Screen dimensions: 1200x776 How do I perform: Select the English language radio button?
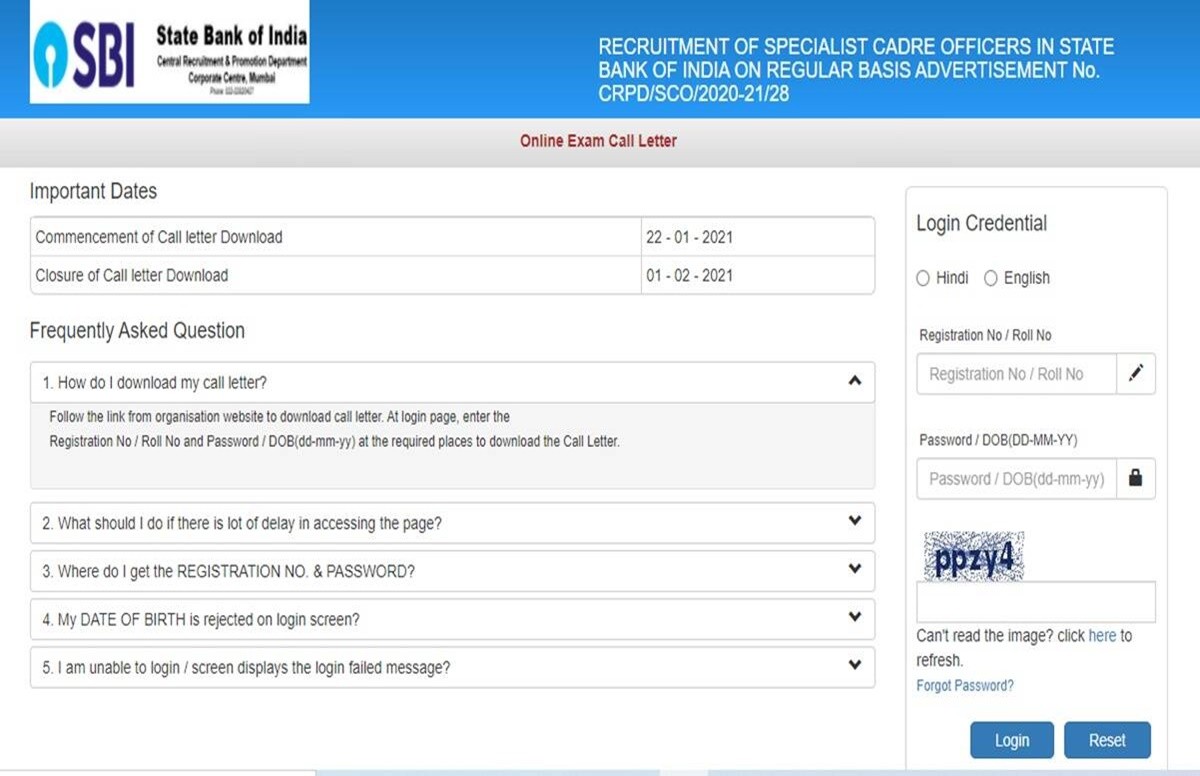point(991,279)
